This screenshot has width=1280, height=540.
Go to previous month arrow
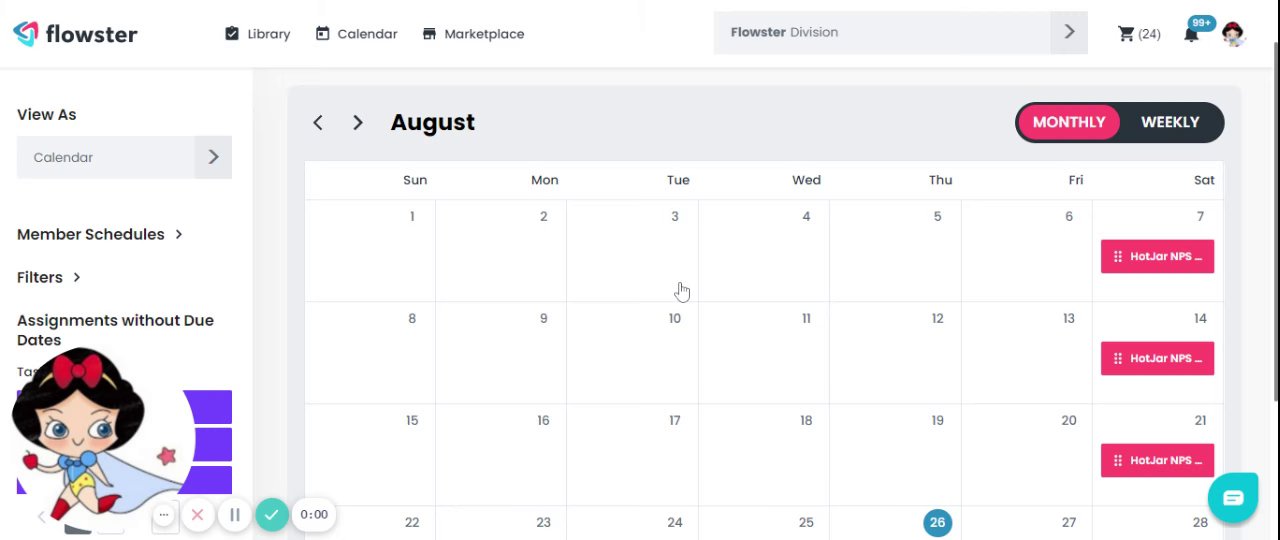coord(318,123)
